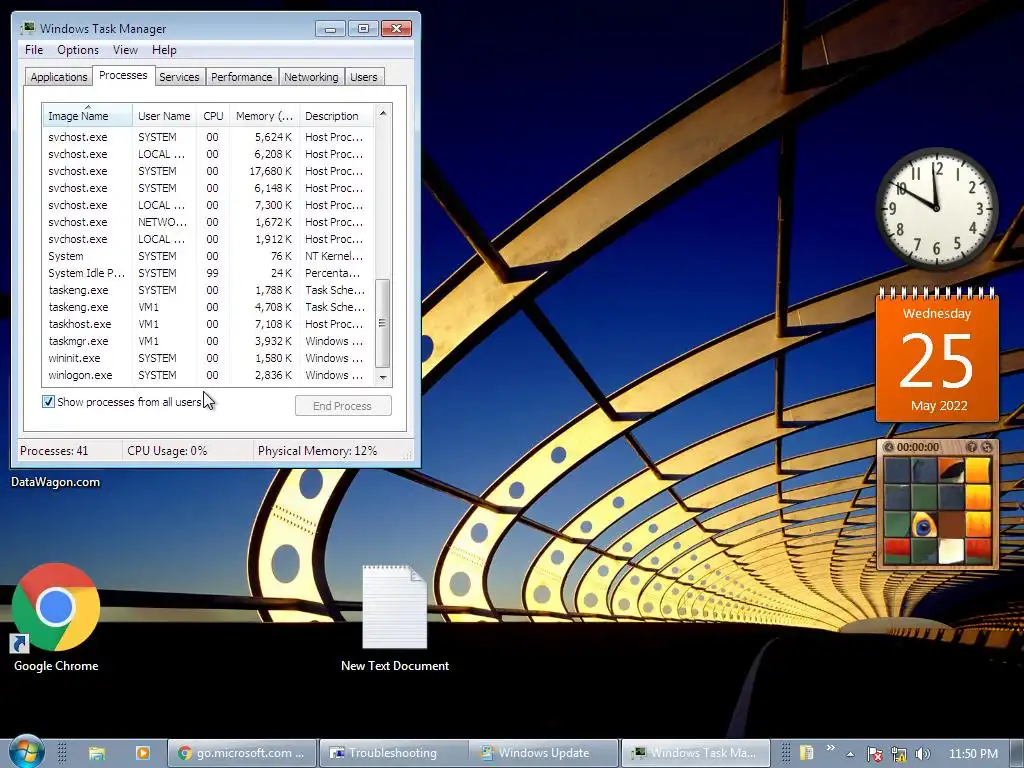This screenshot has height=768, width=1024.
Task: Open the File menu
Action: 34,50
